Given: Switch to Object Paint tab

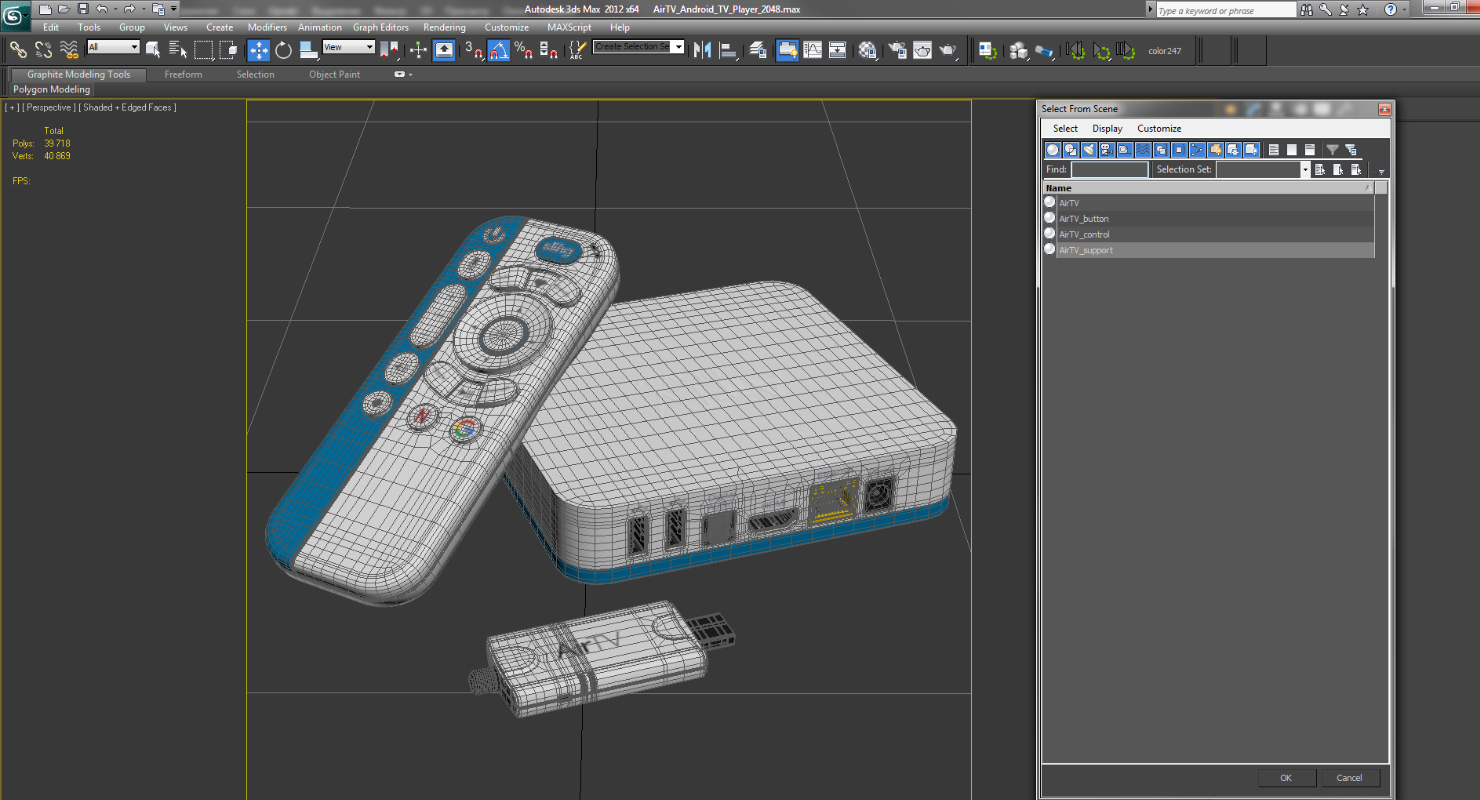Looking at the screenshot, I should tap(334, 74).
